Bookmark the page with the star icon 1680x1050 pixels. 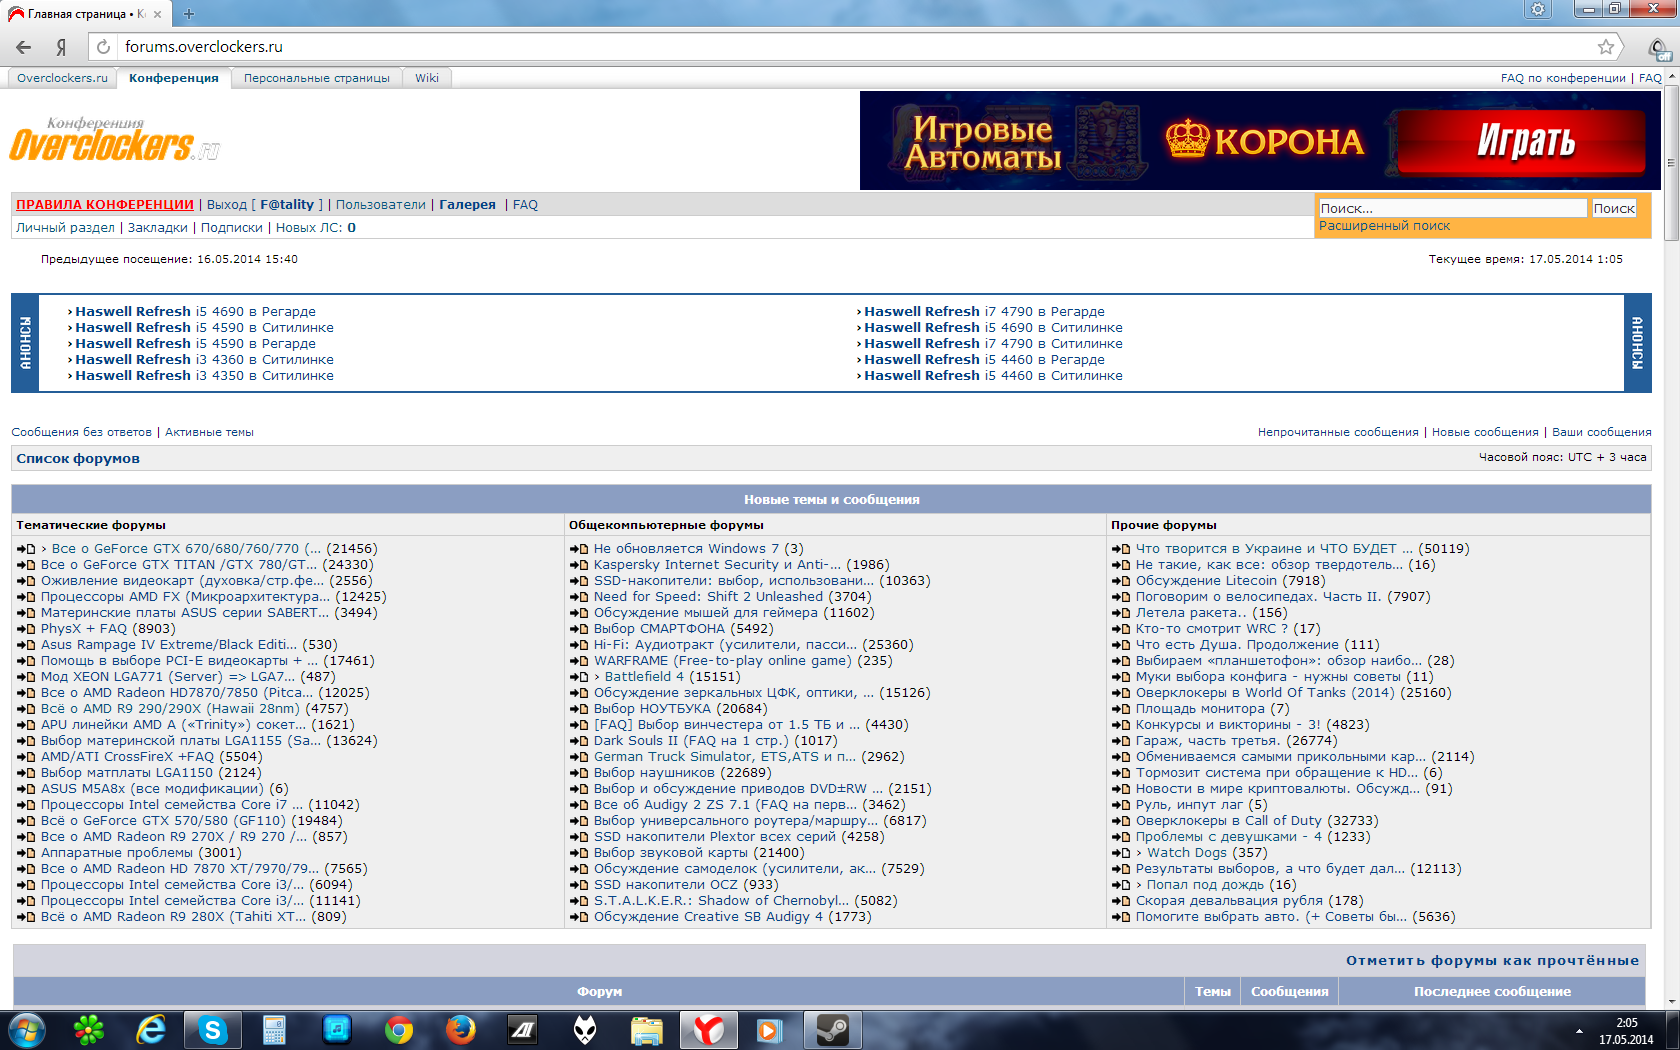pos(1606,47)
